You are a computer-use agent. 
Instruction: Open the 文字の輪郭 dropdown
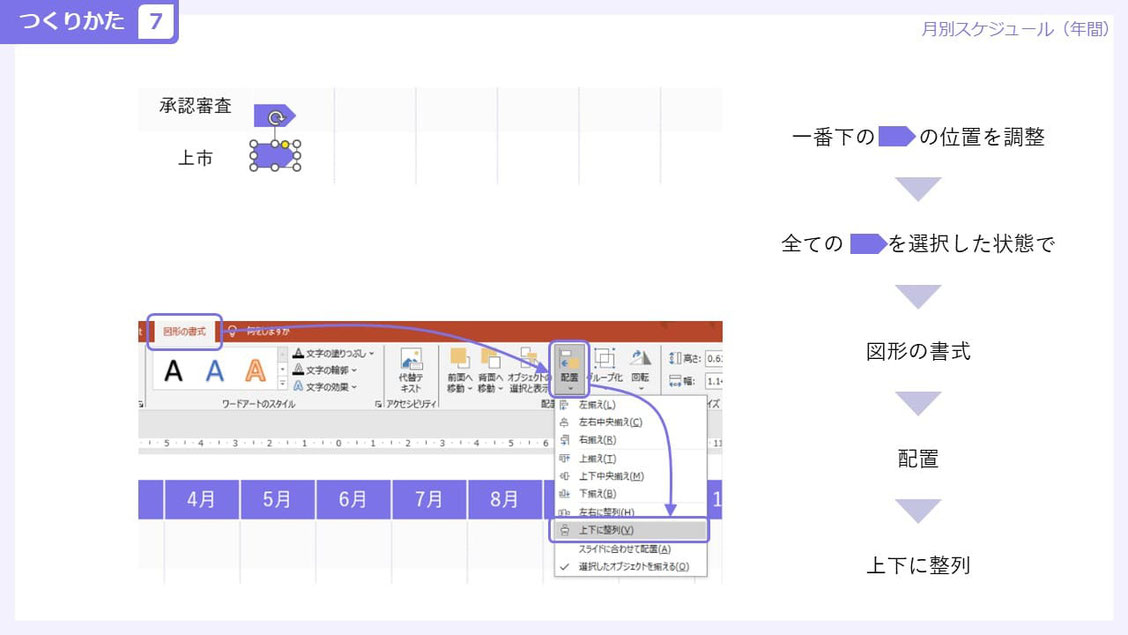325,370
